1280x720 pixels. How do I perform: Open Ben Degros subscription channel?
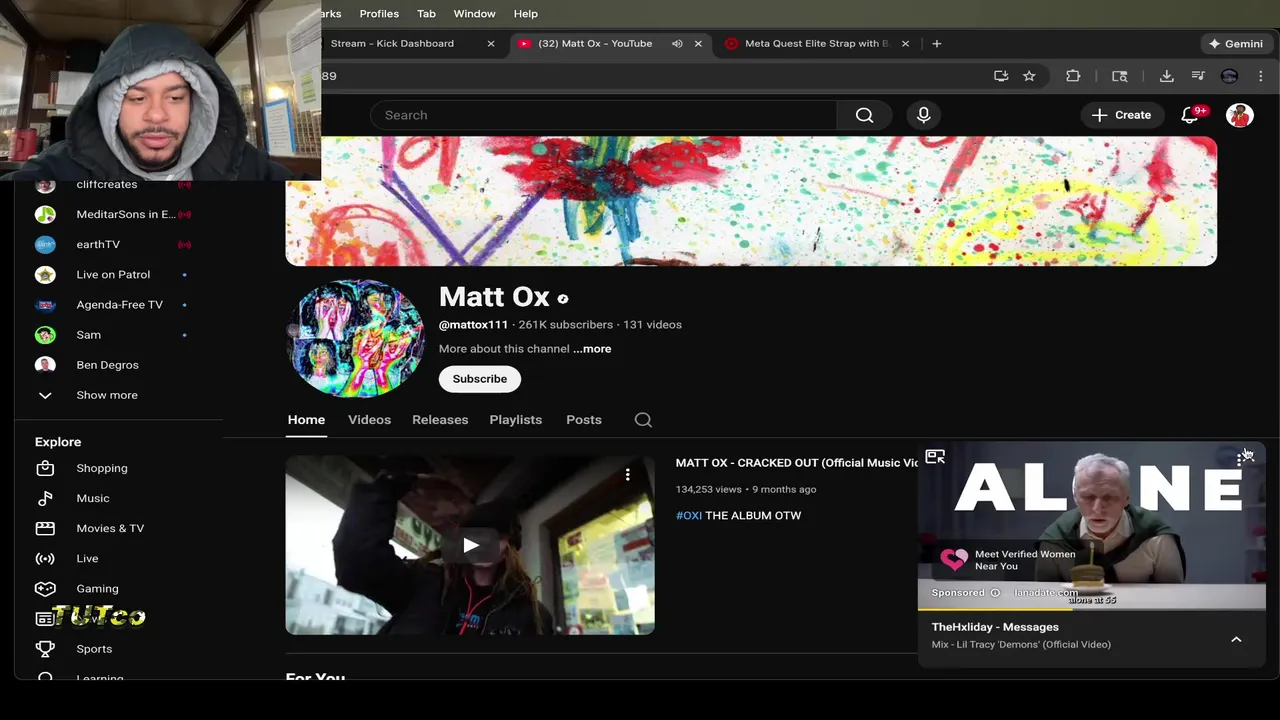point(107,365)
